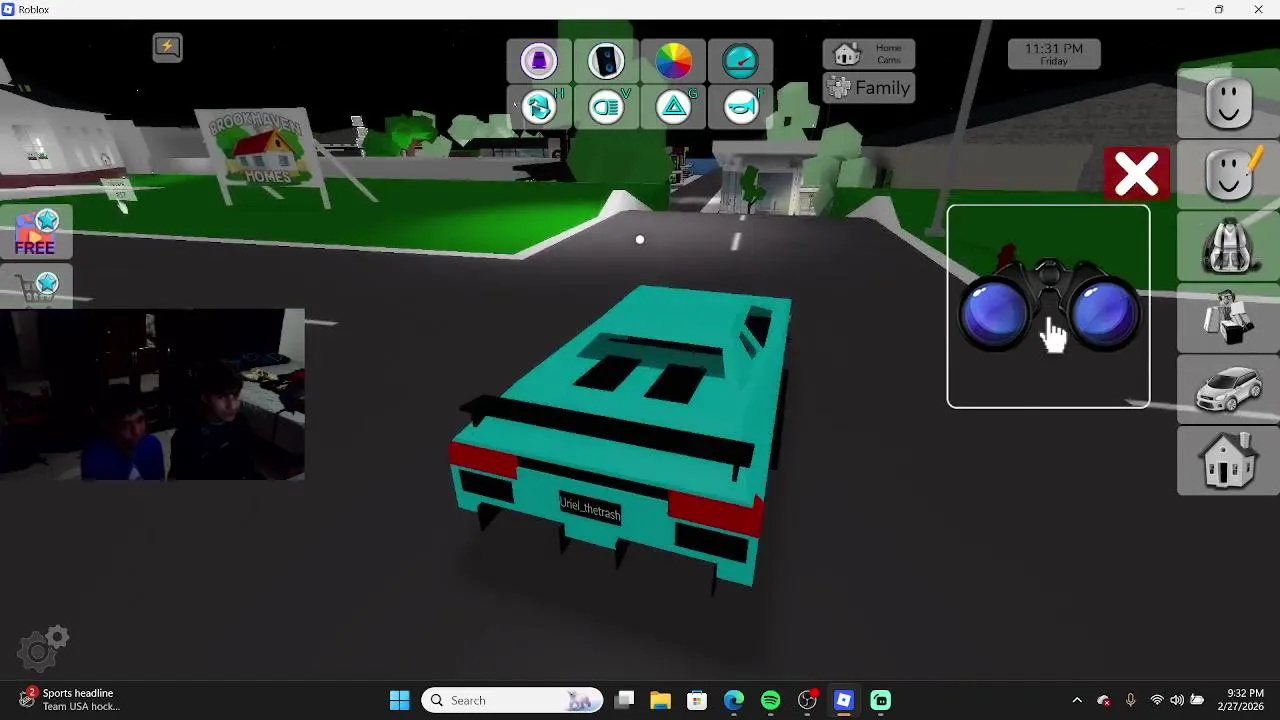Viewport: 1280px width, 720px height.
Task: Click the taskbar Search box
Action: pos(512,700)
